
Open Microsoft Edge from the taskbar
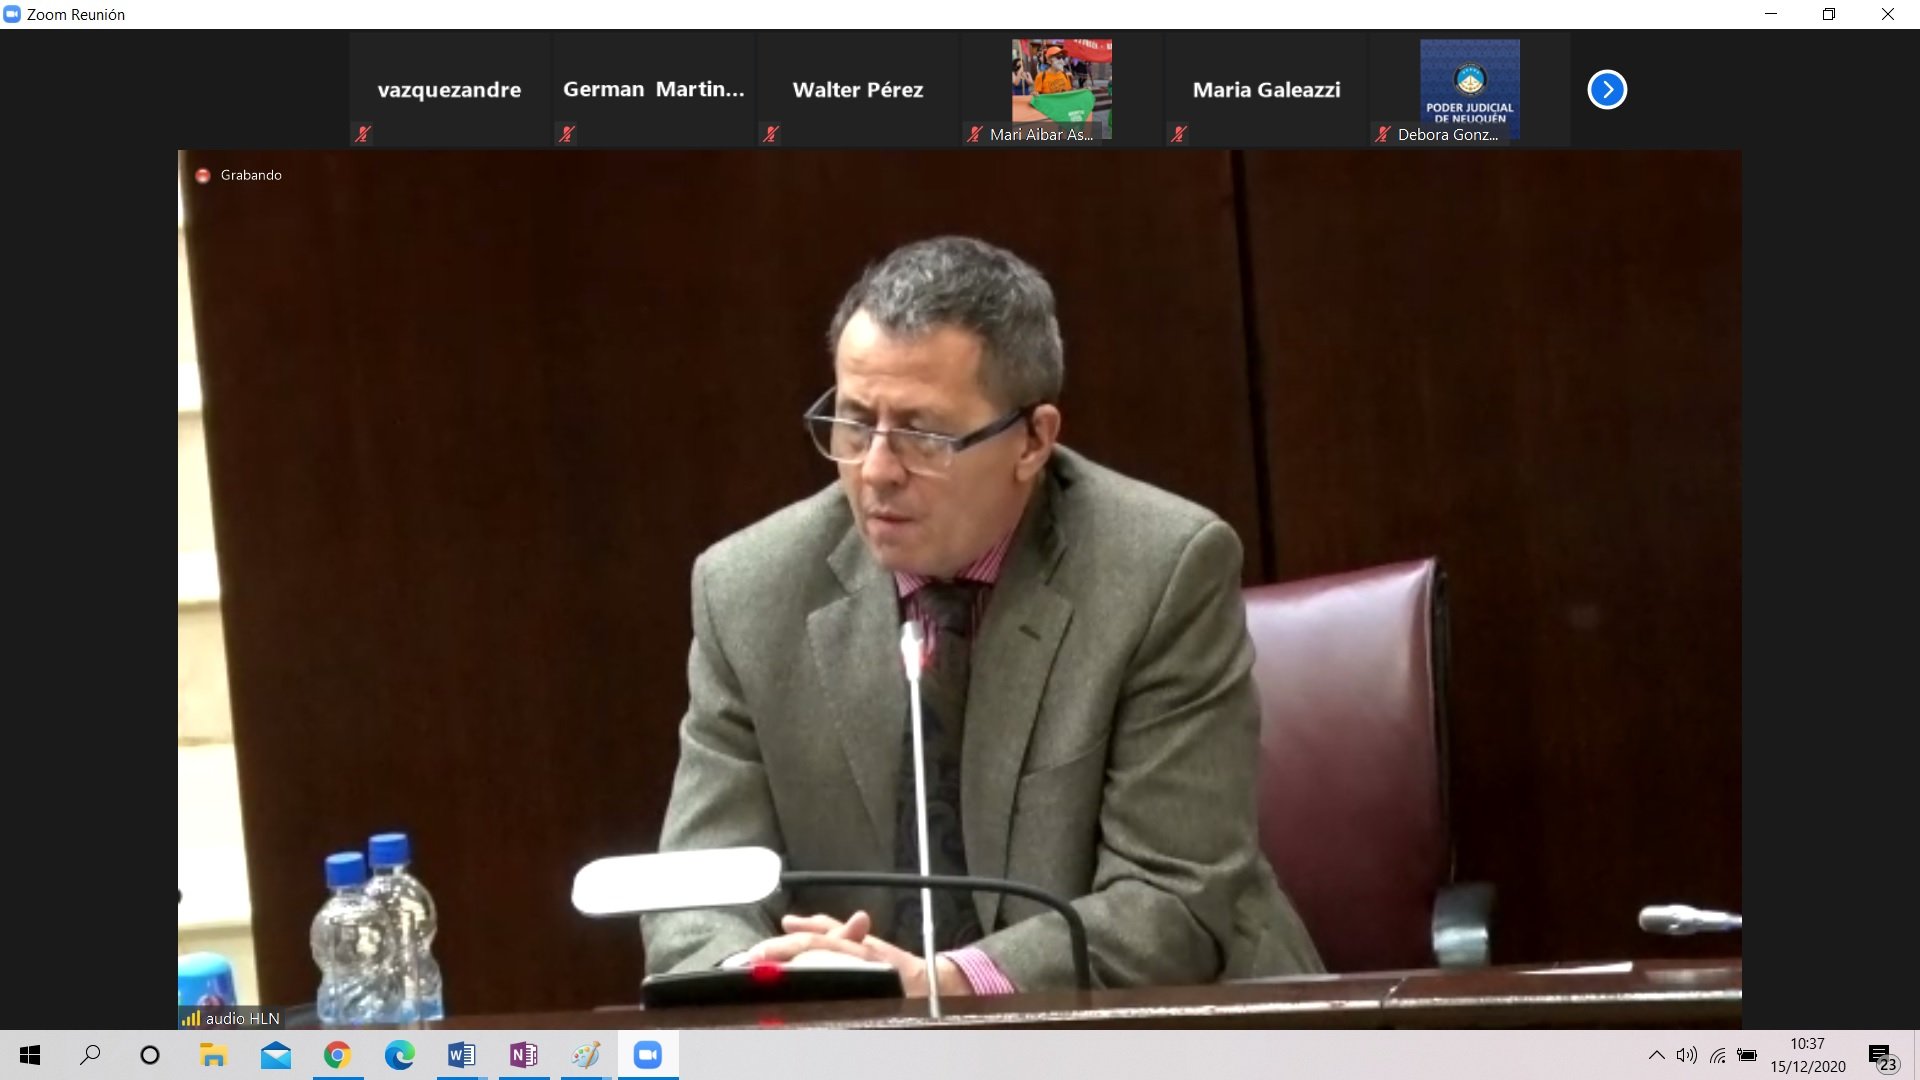[x=399, y=1055]
